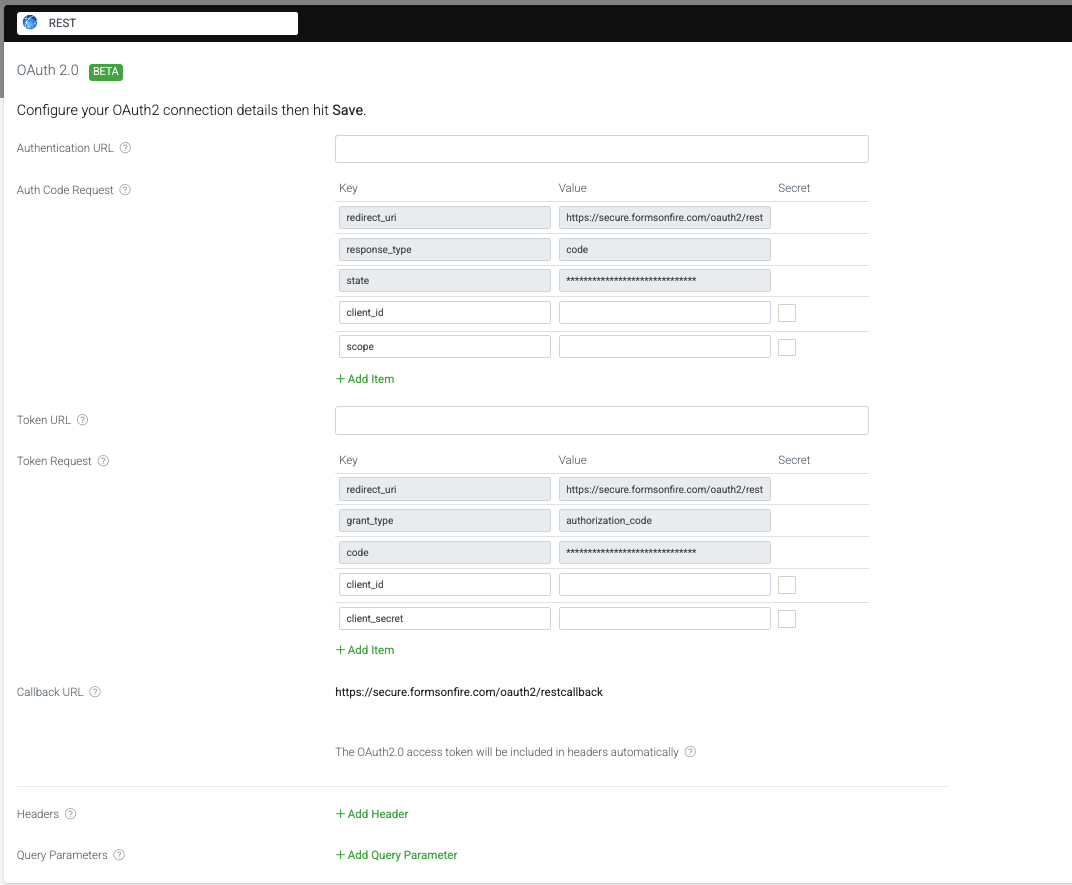Click the client_secret value field
This screenshot has height=885, width=1072.
(x=665, y=618)
